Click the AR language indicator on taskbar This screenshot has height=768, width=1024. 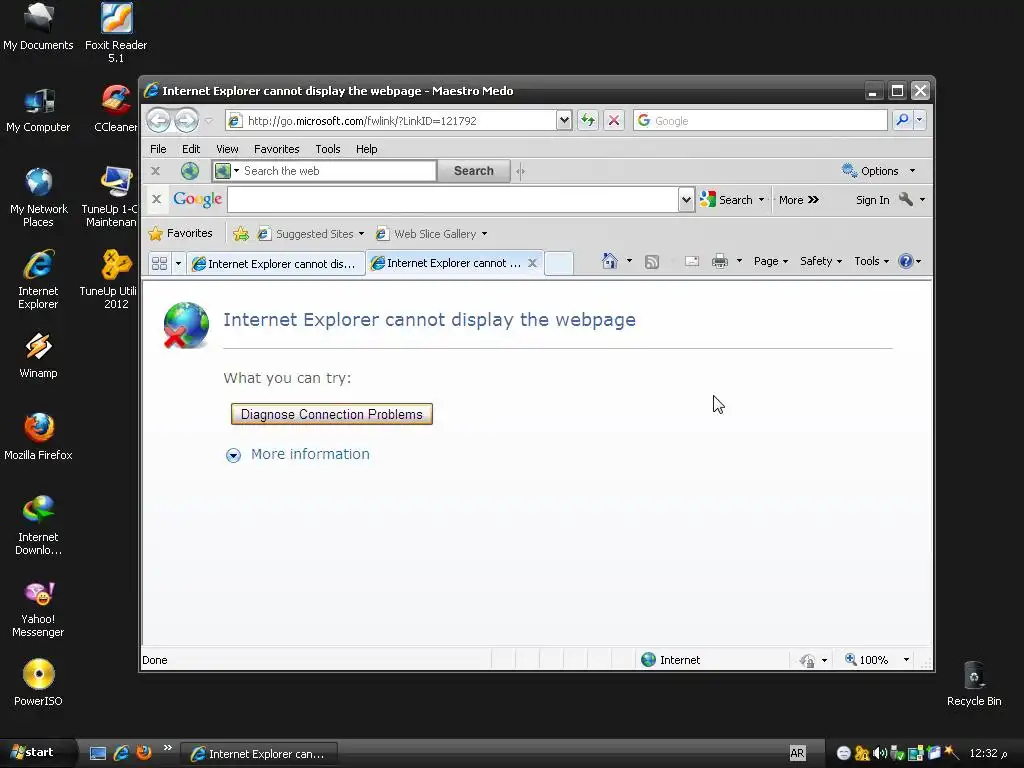coord(797,753)
